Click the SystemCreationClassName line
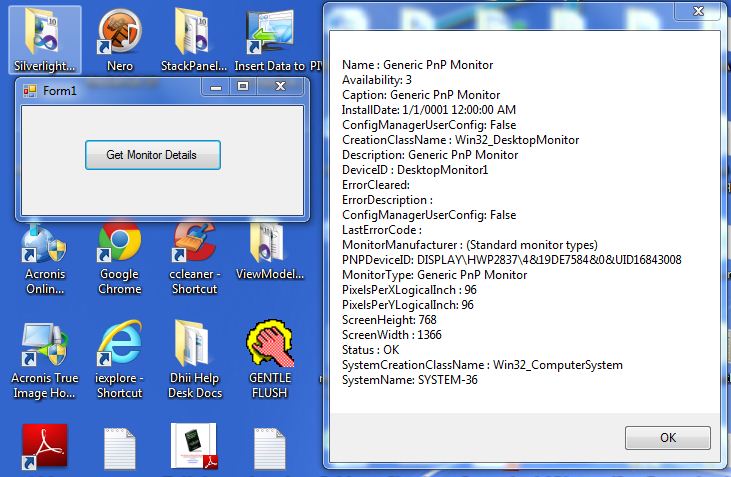 point(482,365)
